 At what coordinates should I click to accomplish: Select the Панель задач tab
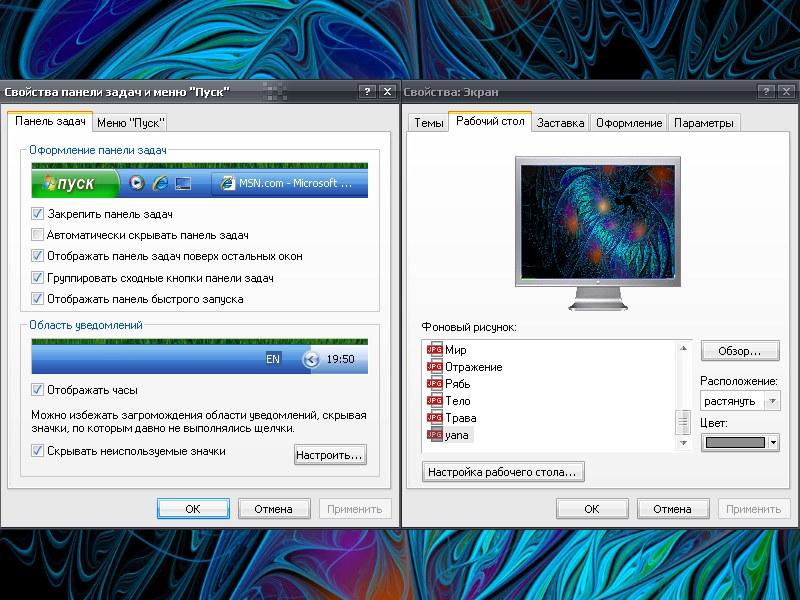point(51,121)
